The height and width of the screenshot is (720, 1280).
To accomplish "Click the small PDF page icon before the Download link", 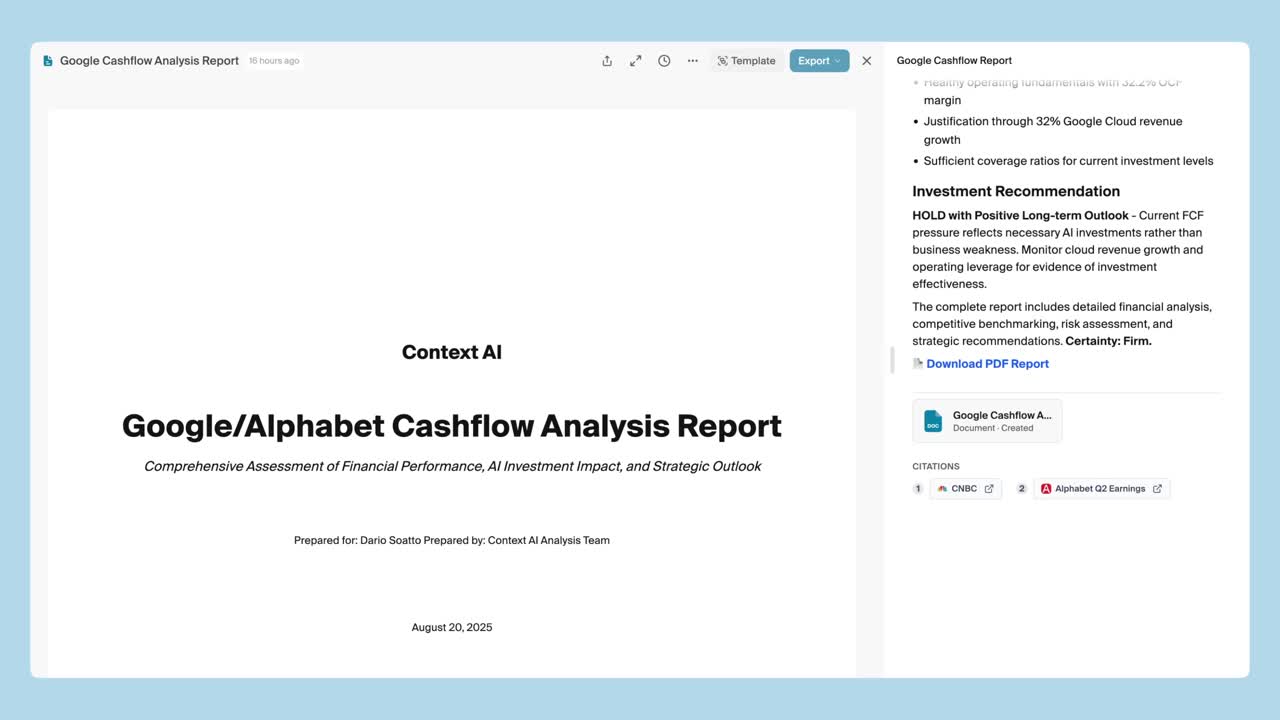I will (918, 364).
